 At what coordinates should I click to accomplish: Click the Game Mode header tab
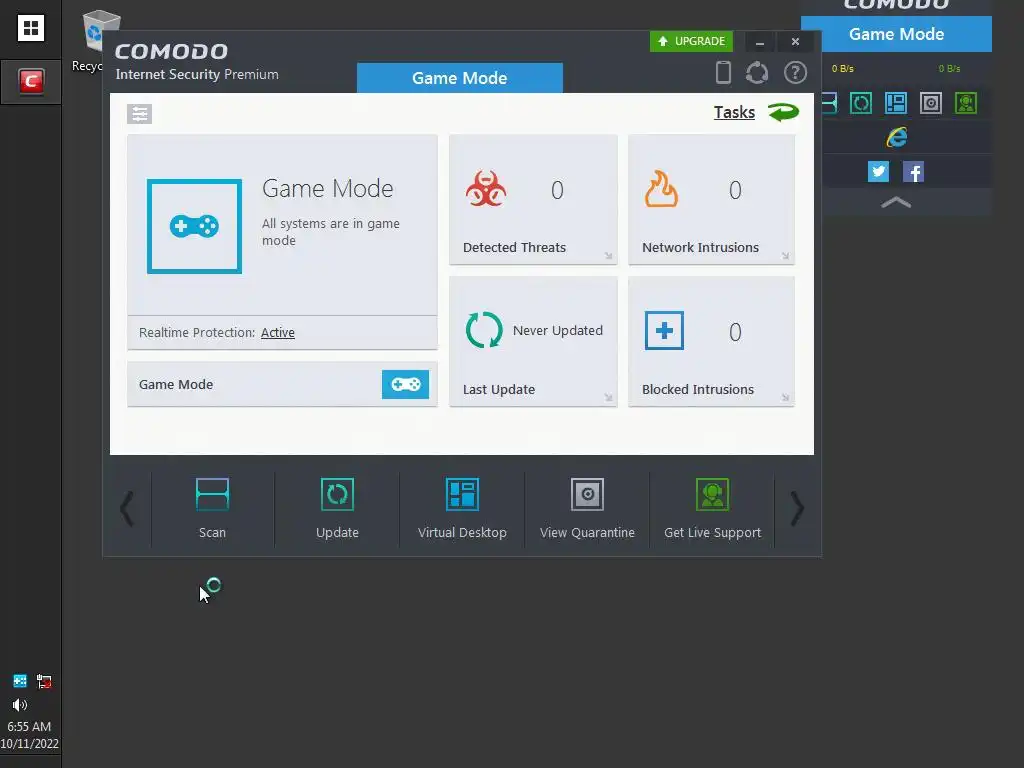coord(460,78)
